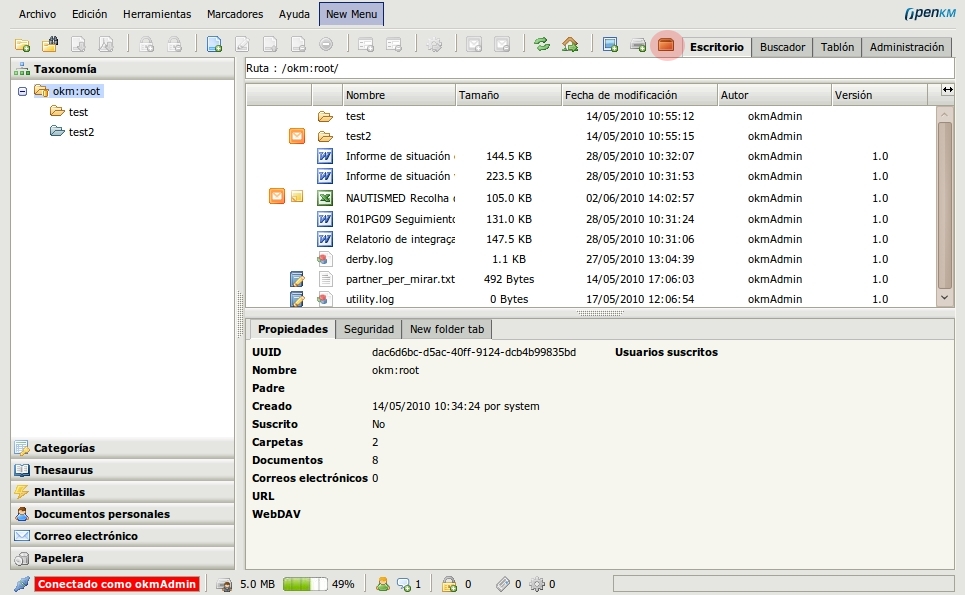The width and height of the screenshot is (965, 595).
Task: Open the Marcadores menu
Action: (235, 14)
